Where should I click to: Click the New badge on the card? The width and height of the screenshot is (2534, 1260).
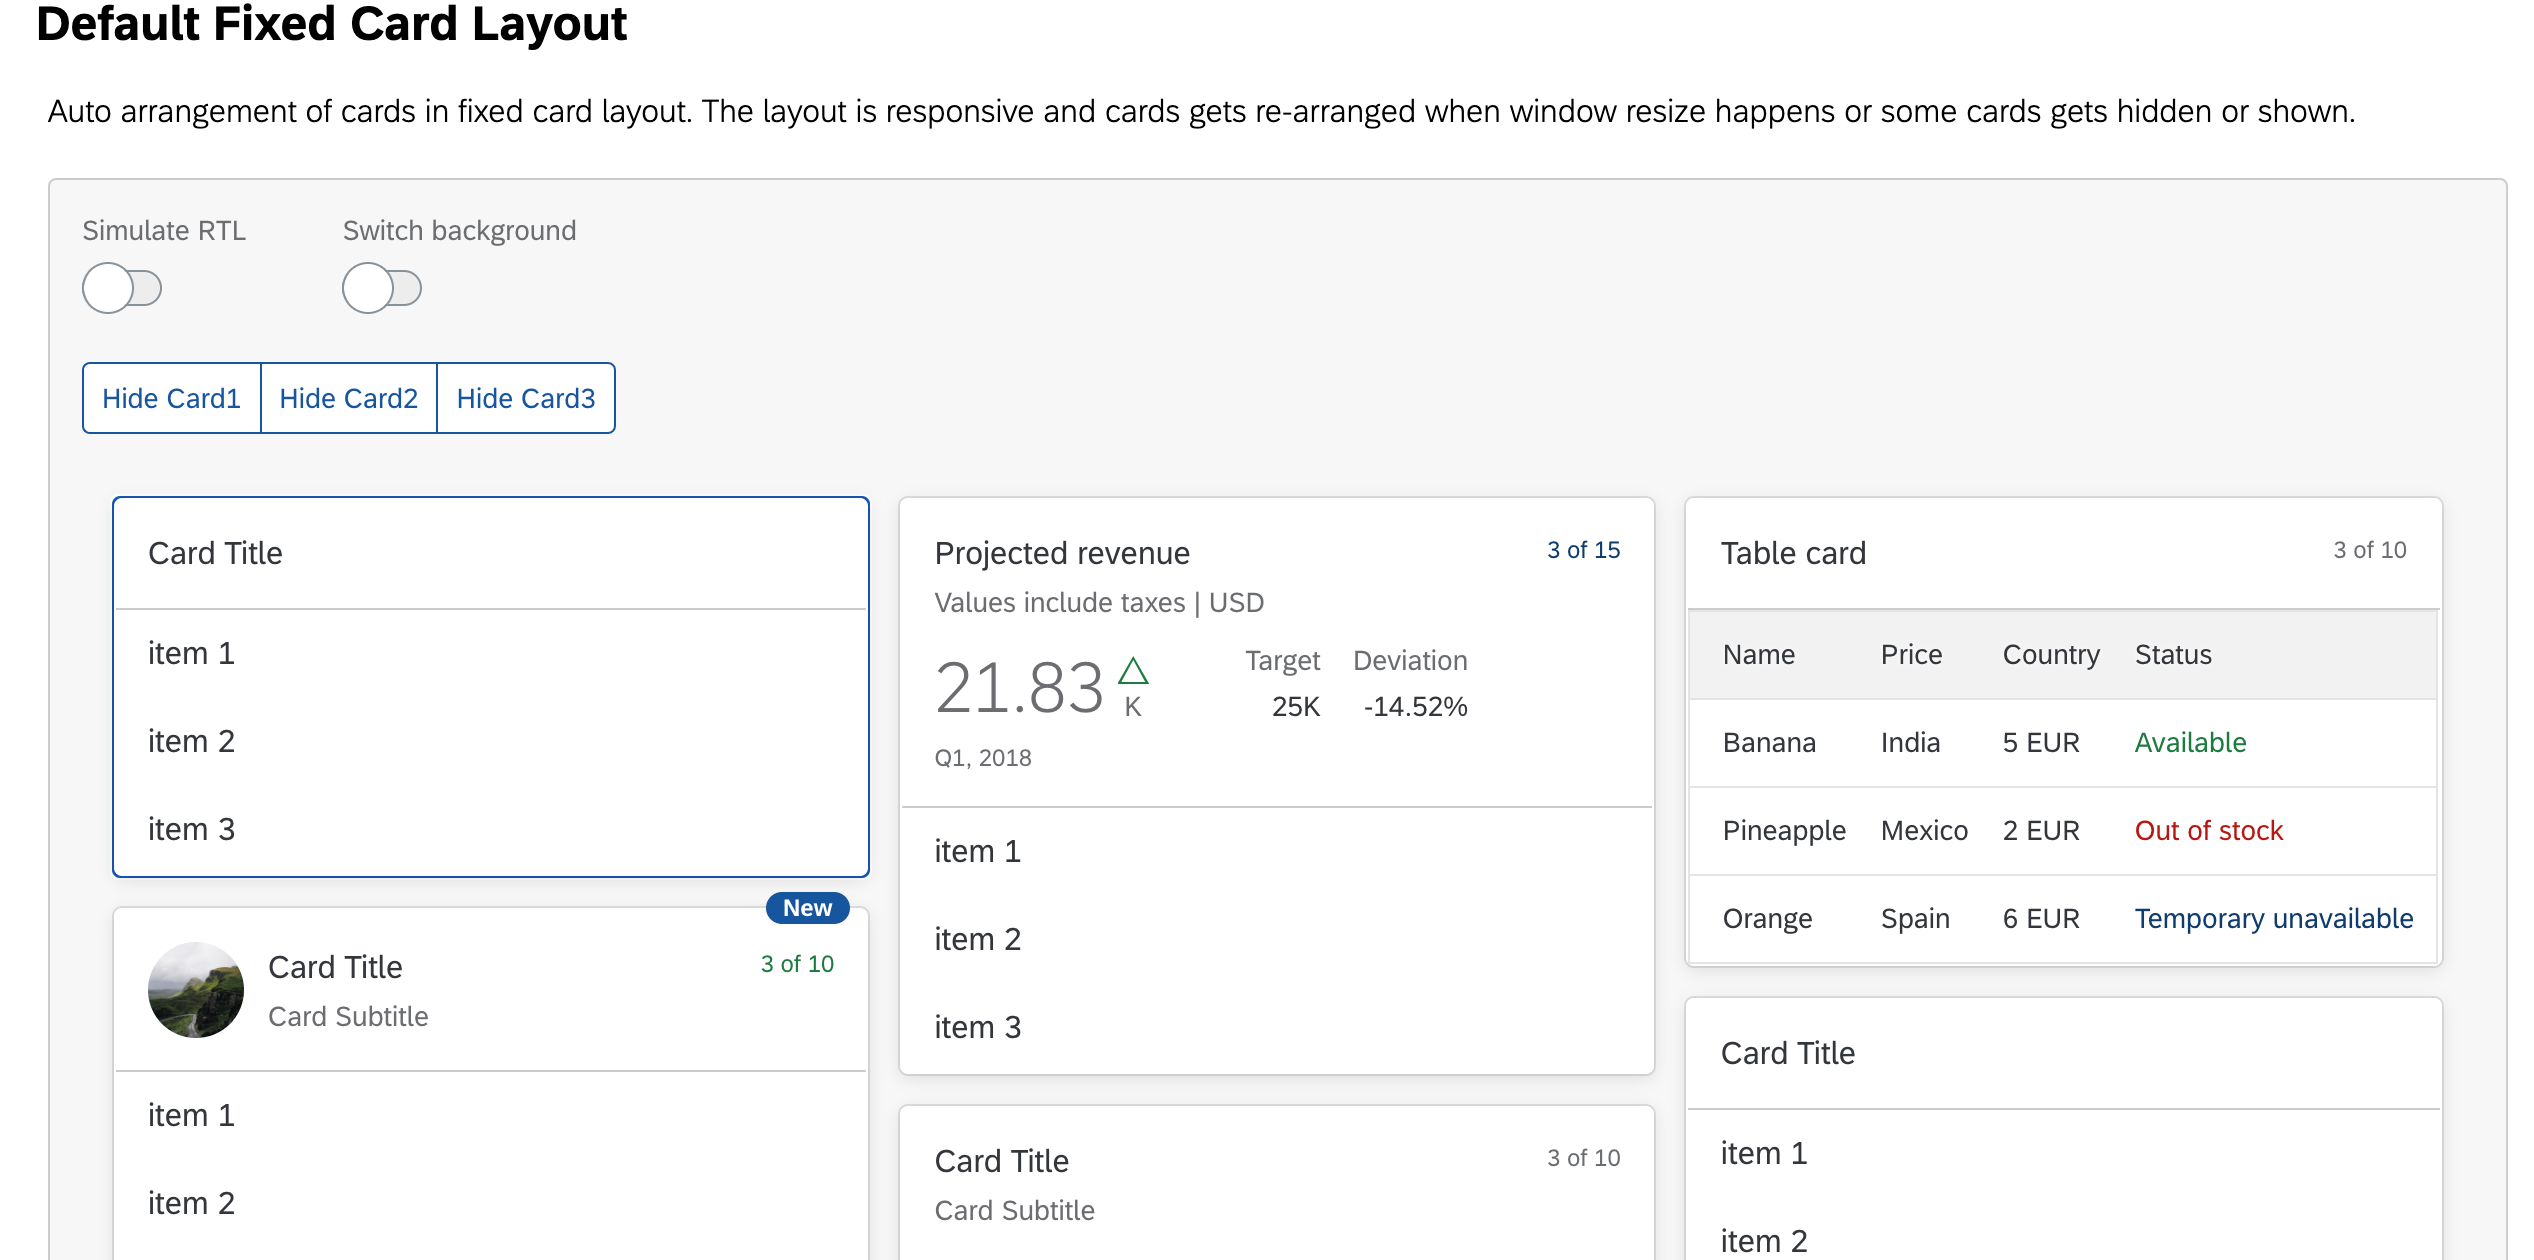click(x=806, y=908)
